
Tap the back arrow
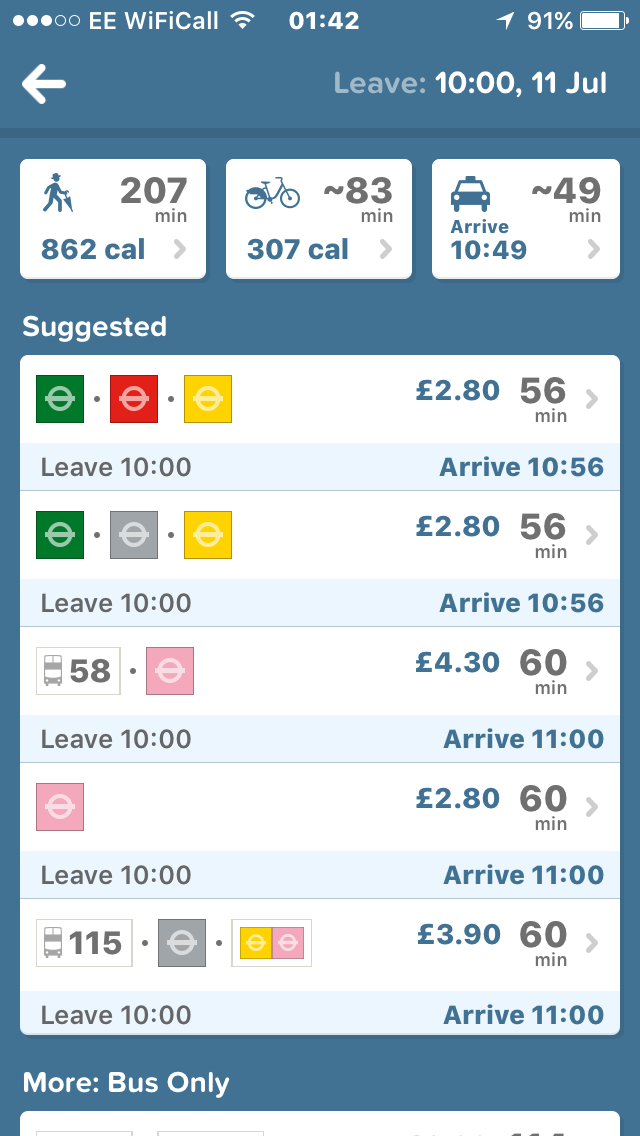point(42,84)
